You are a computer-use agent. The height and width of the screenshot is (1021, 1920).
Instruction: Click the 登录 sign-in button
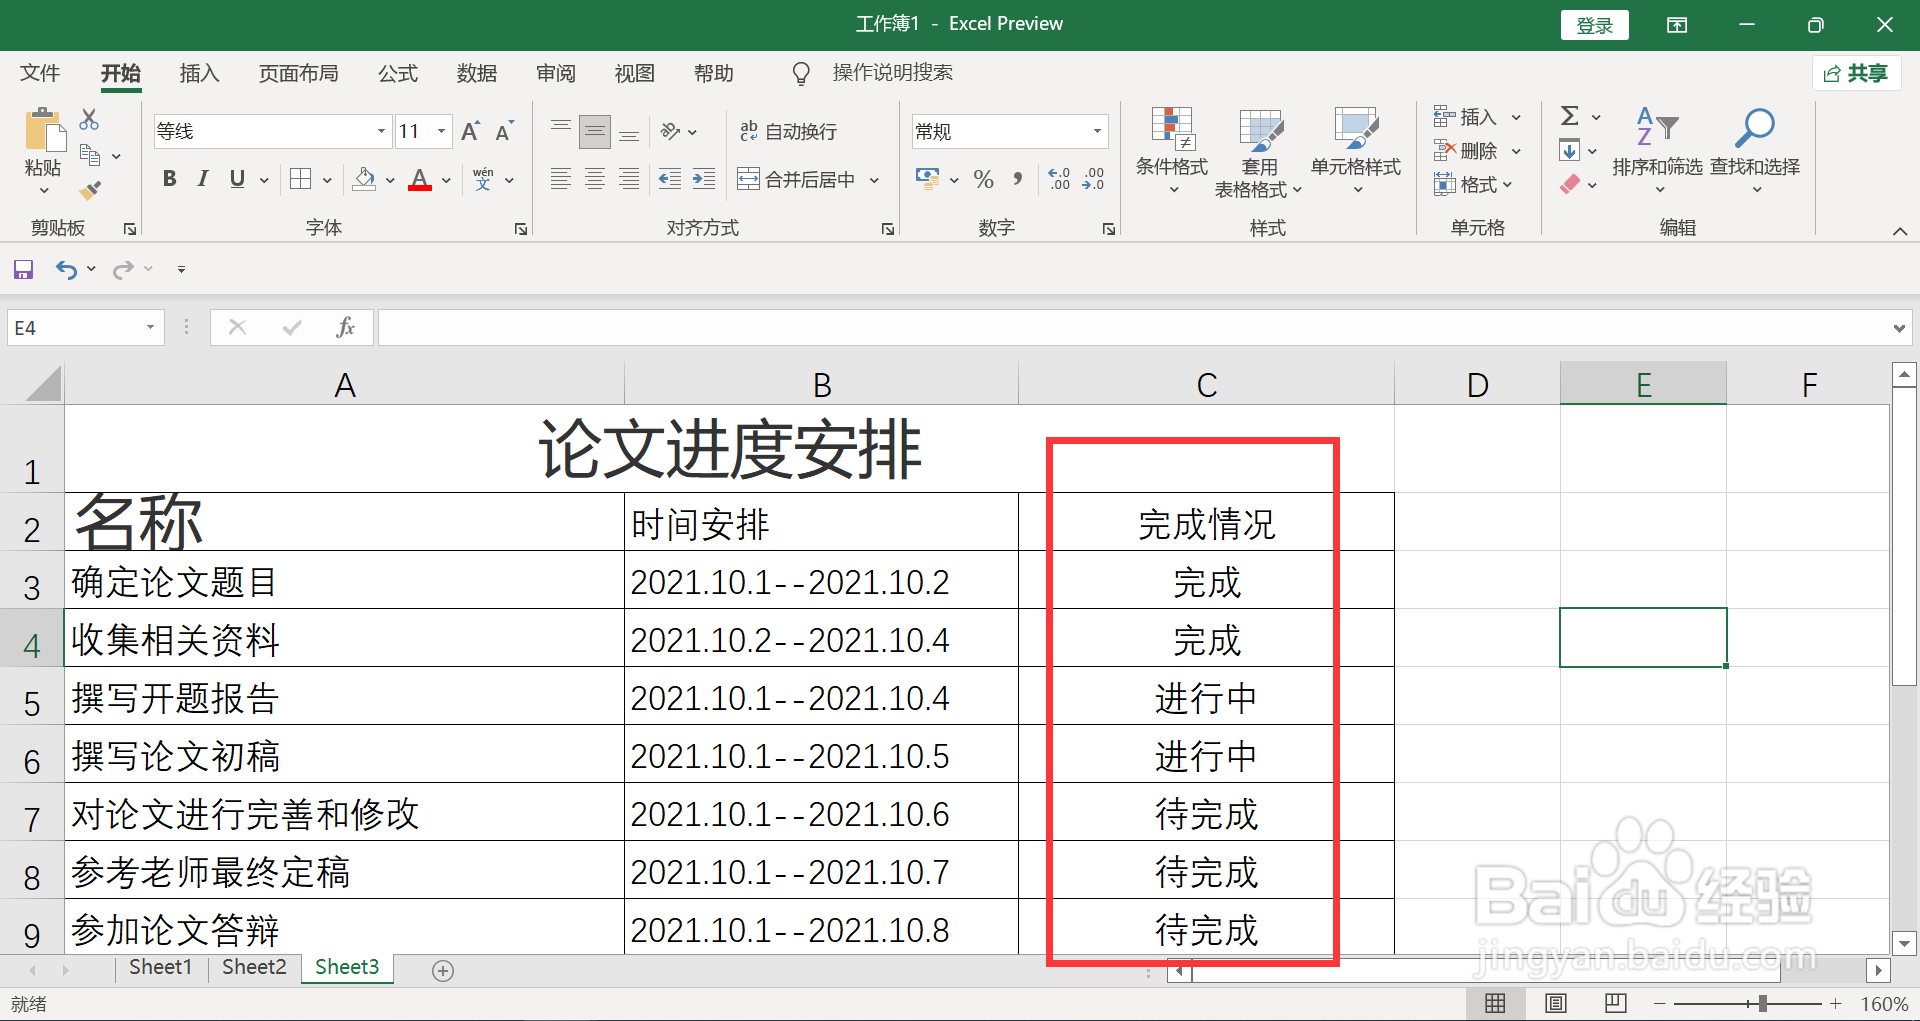click(x=1594, y=25)
